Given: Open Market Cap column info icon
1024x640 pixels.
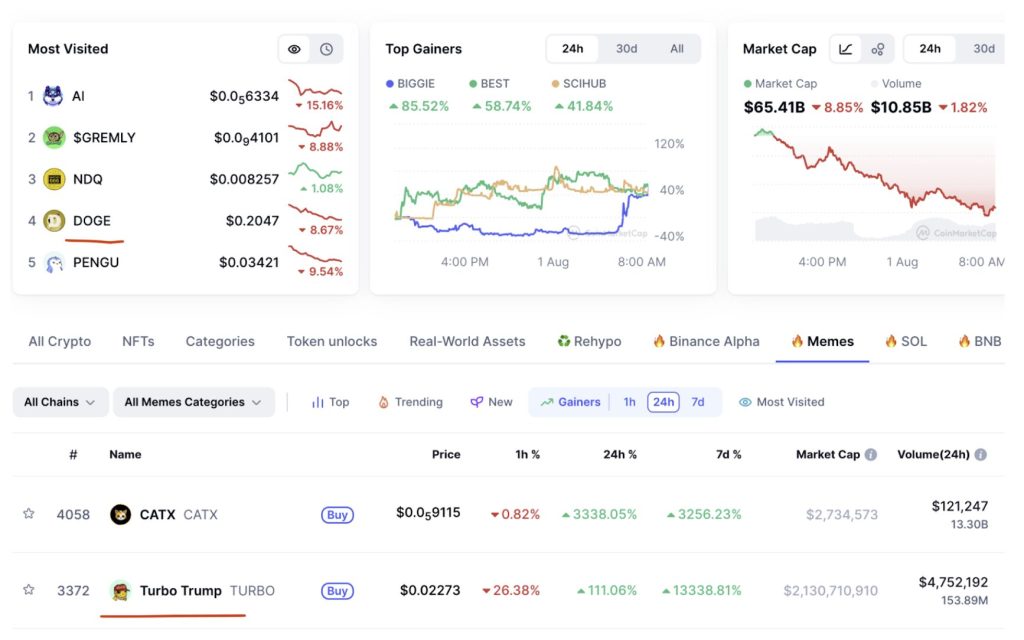Looking at the screenshot, I should 871,455.
